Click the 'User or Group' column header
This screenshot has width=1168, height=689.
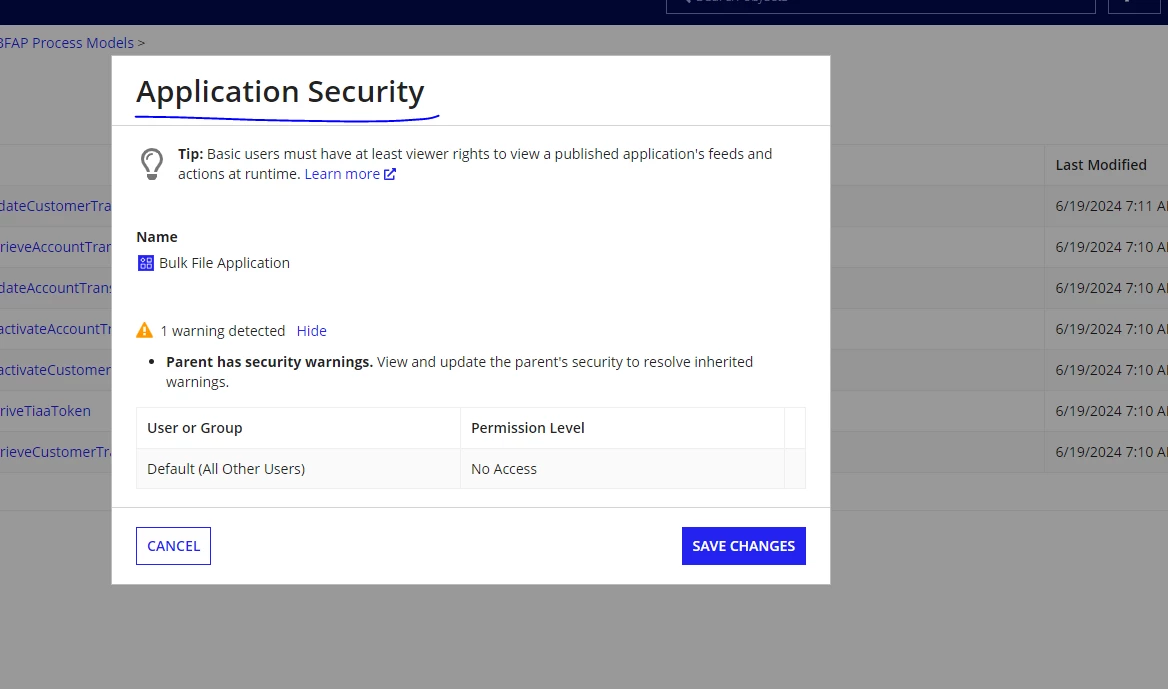(x=298, y=428)
